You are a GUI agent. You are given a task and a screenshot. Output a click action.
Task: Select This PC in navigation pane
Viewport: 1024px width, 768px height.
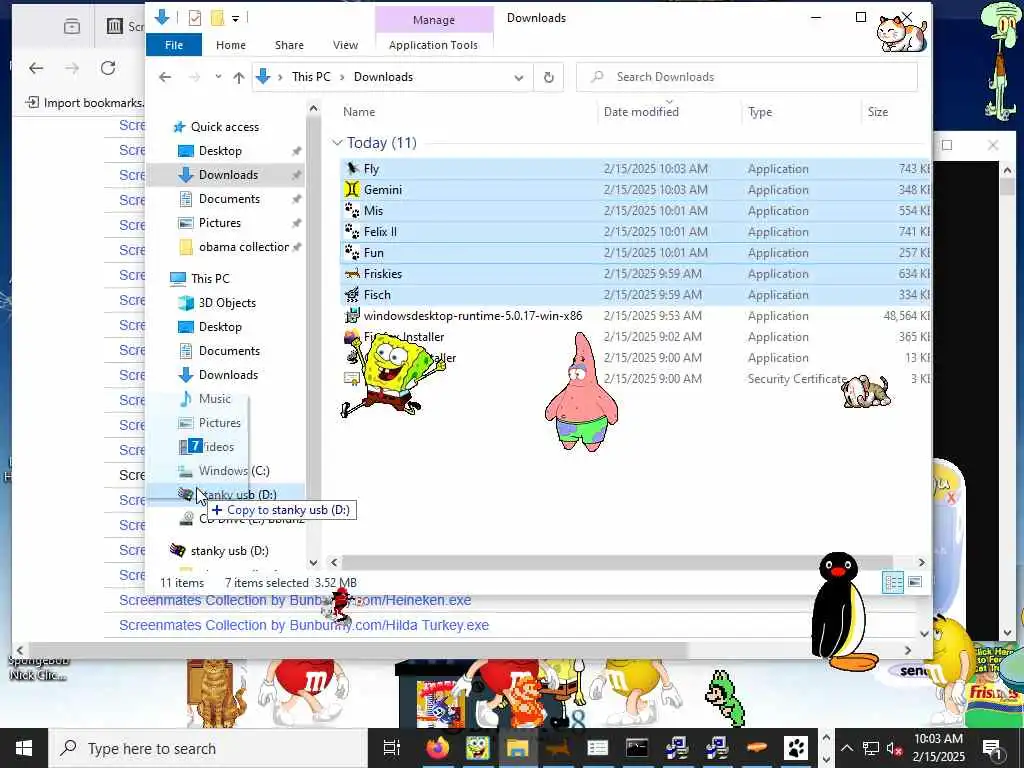click(x=210, y=278)
